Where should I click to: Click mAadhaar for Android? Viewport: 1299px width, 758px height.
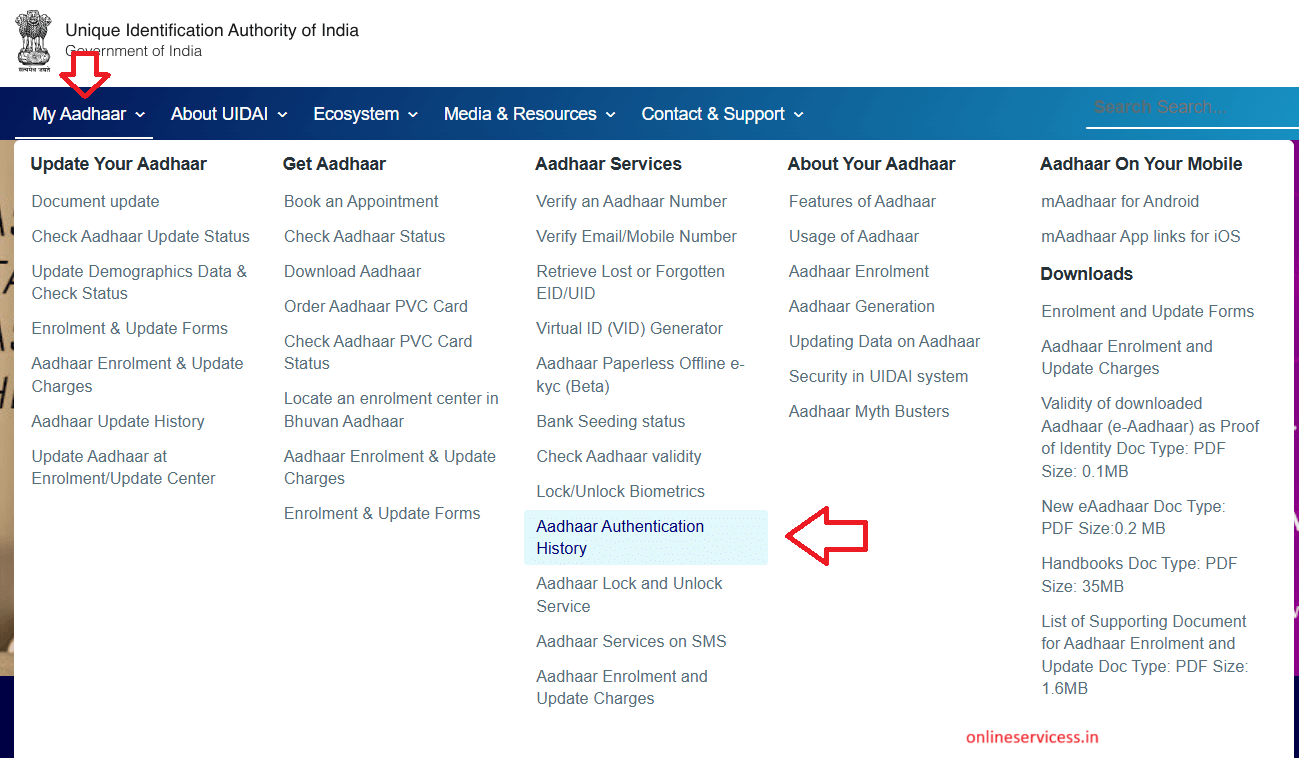click(1120, 201)
